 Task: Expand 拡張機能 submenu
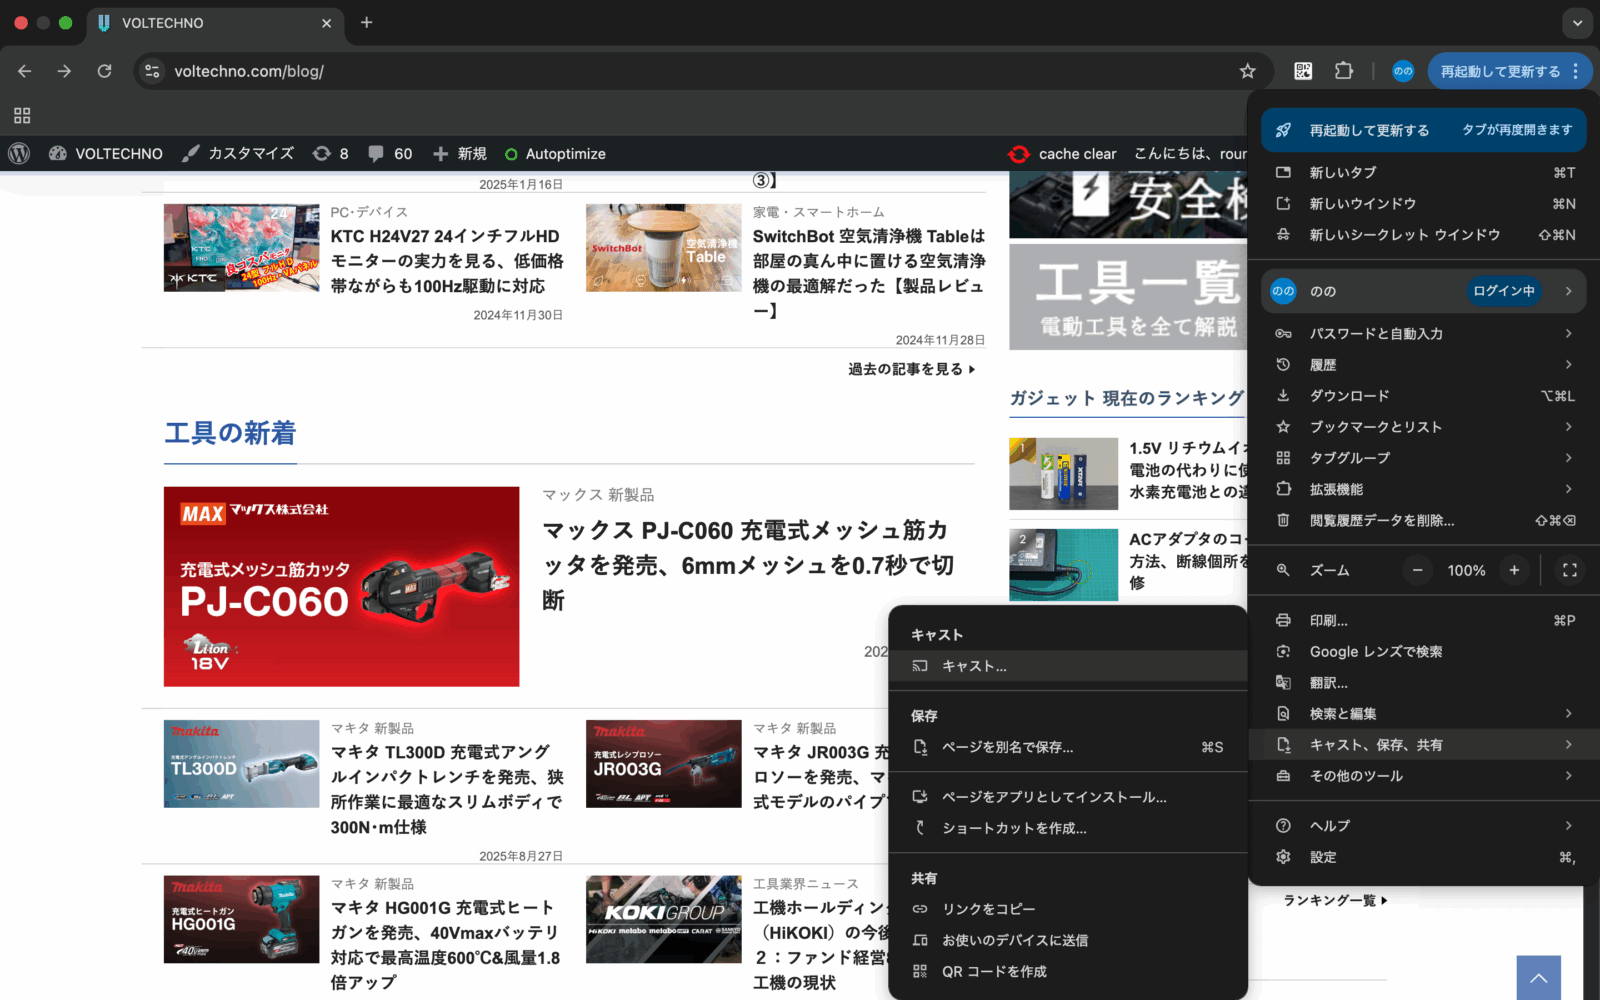(1424, 489)
